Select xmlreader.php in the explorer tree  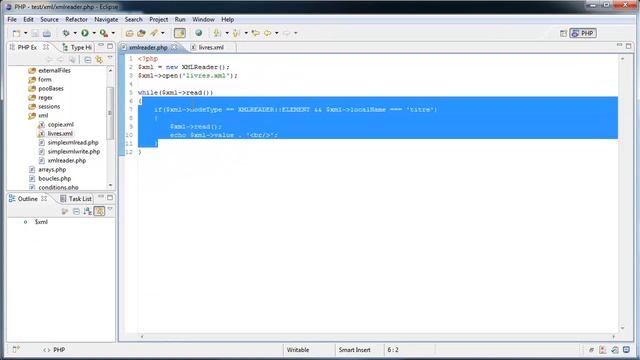pyautogui.click(x=67, y=160)
